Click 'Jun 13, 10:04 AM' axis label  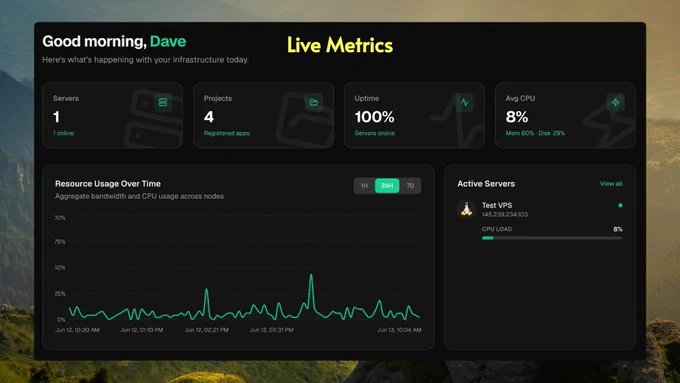point(399,330)
